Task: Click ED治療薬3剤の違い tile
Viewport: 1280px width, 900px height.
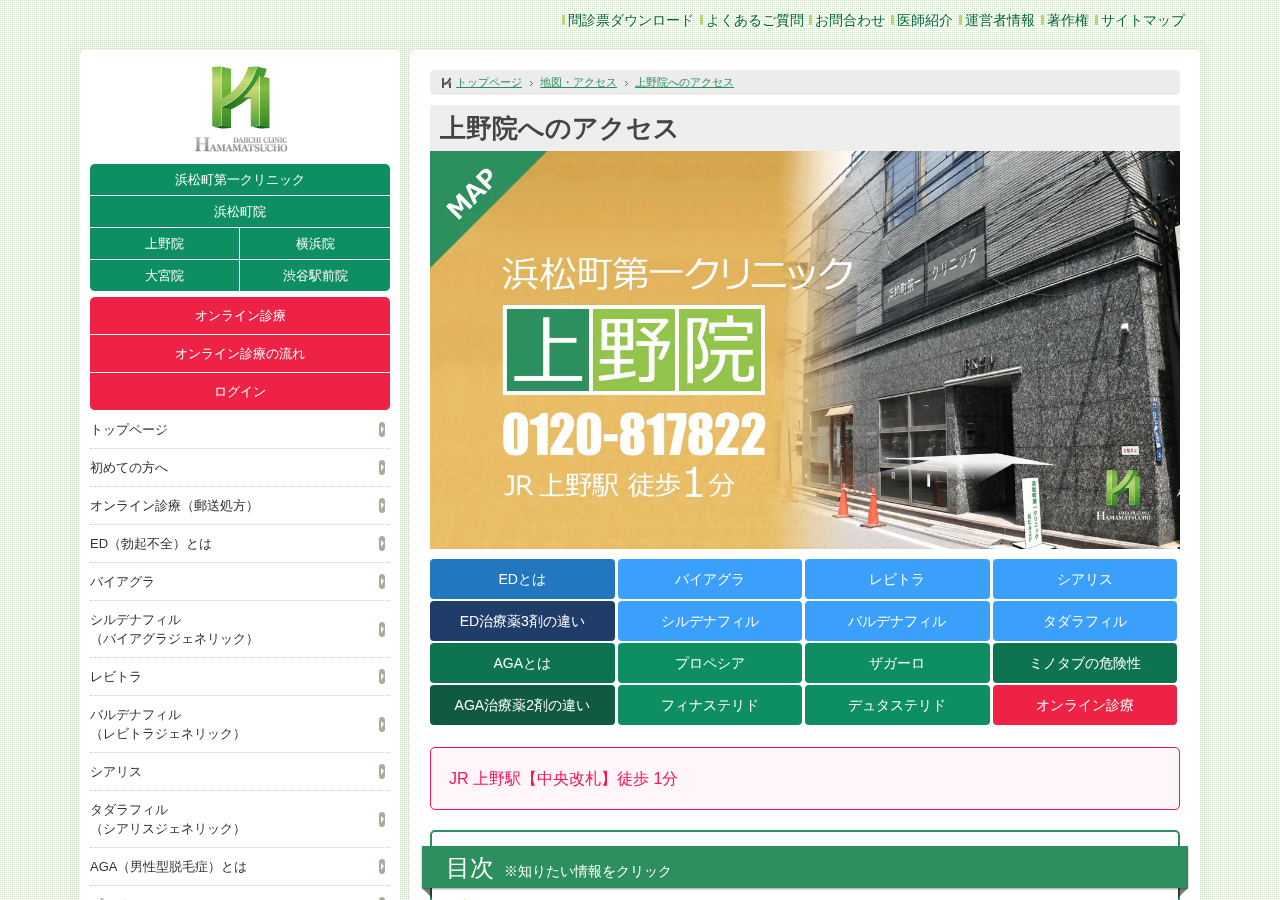Action: pos(522,621)
